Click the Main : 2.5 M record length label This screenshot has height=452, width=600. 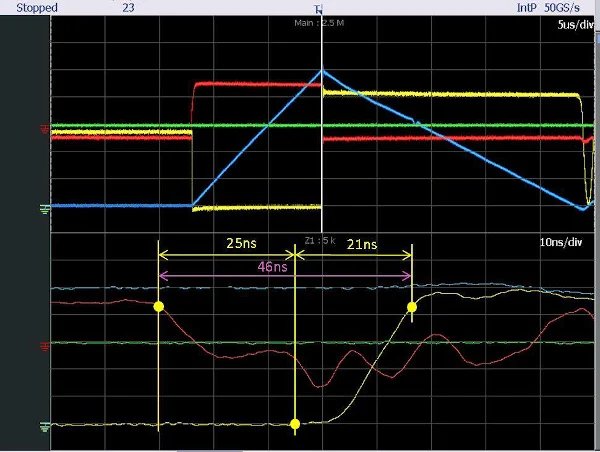coord(320,22)
